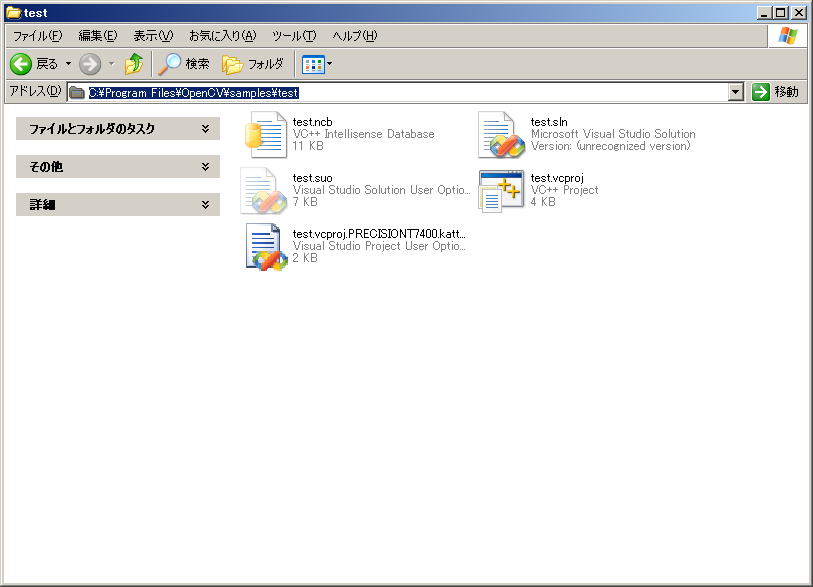This screenshot has height=587, width=813.
Task: Open the Views dropdown arrow
Action: pyautogui.click(x=330, y=64)
